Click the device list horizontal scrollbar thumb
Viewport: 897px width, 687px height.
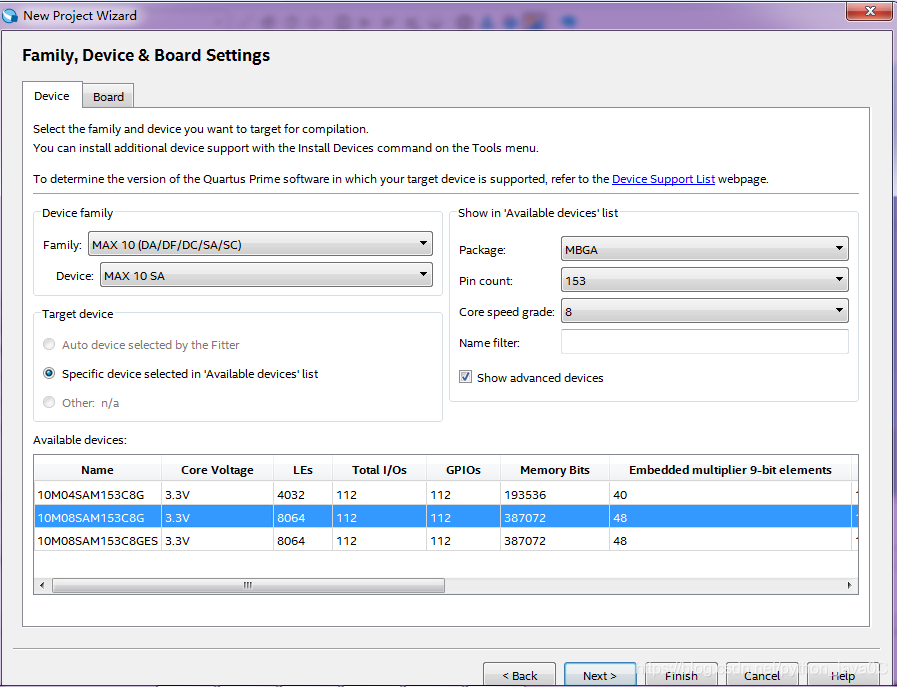248,585
